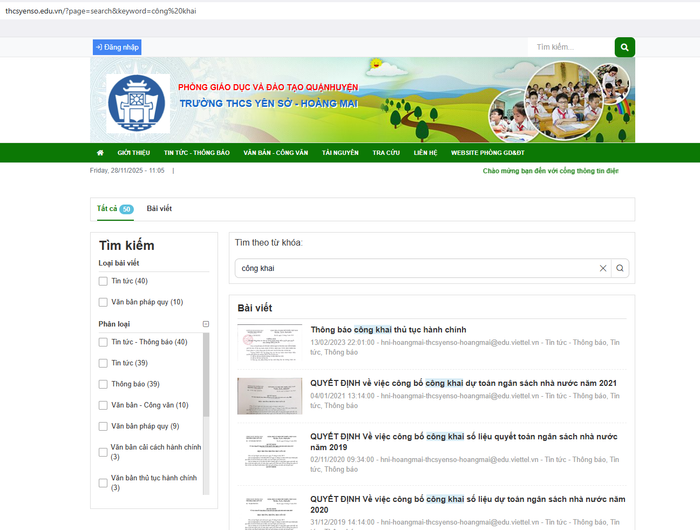This screenshot has height=530, width=700.
Task: Open article Thông báo công khai thủ tục hành chính
Action: pos(388,330)
